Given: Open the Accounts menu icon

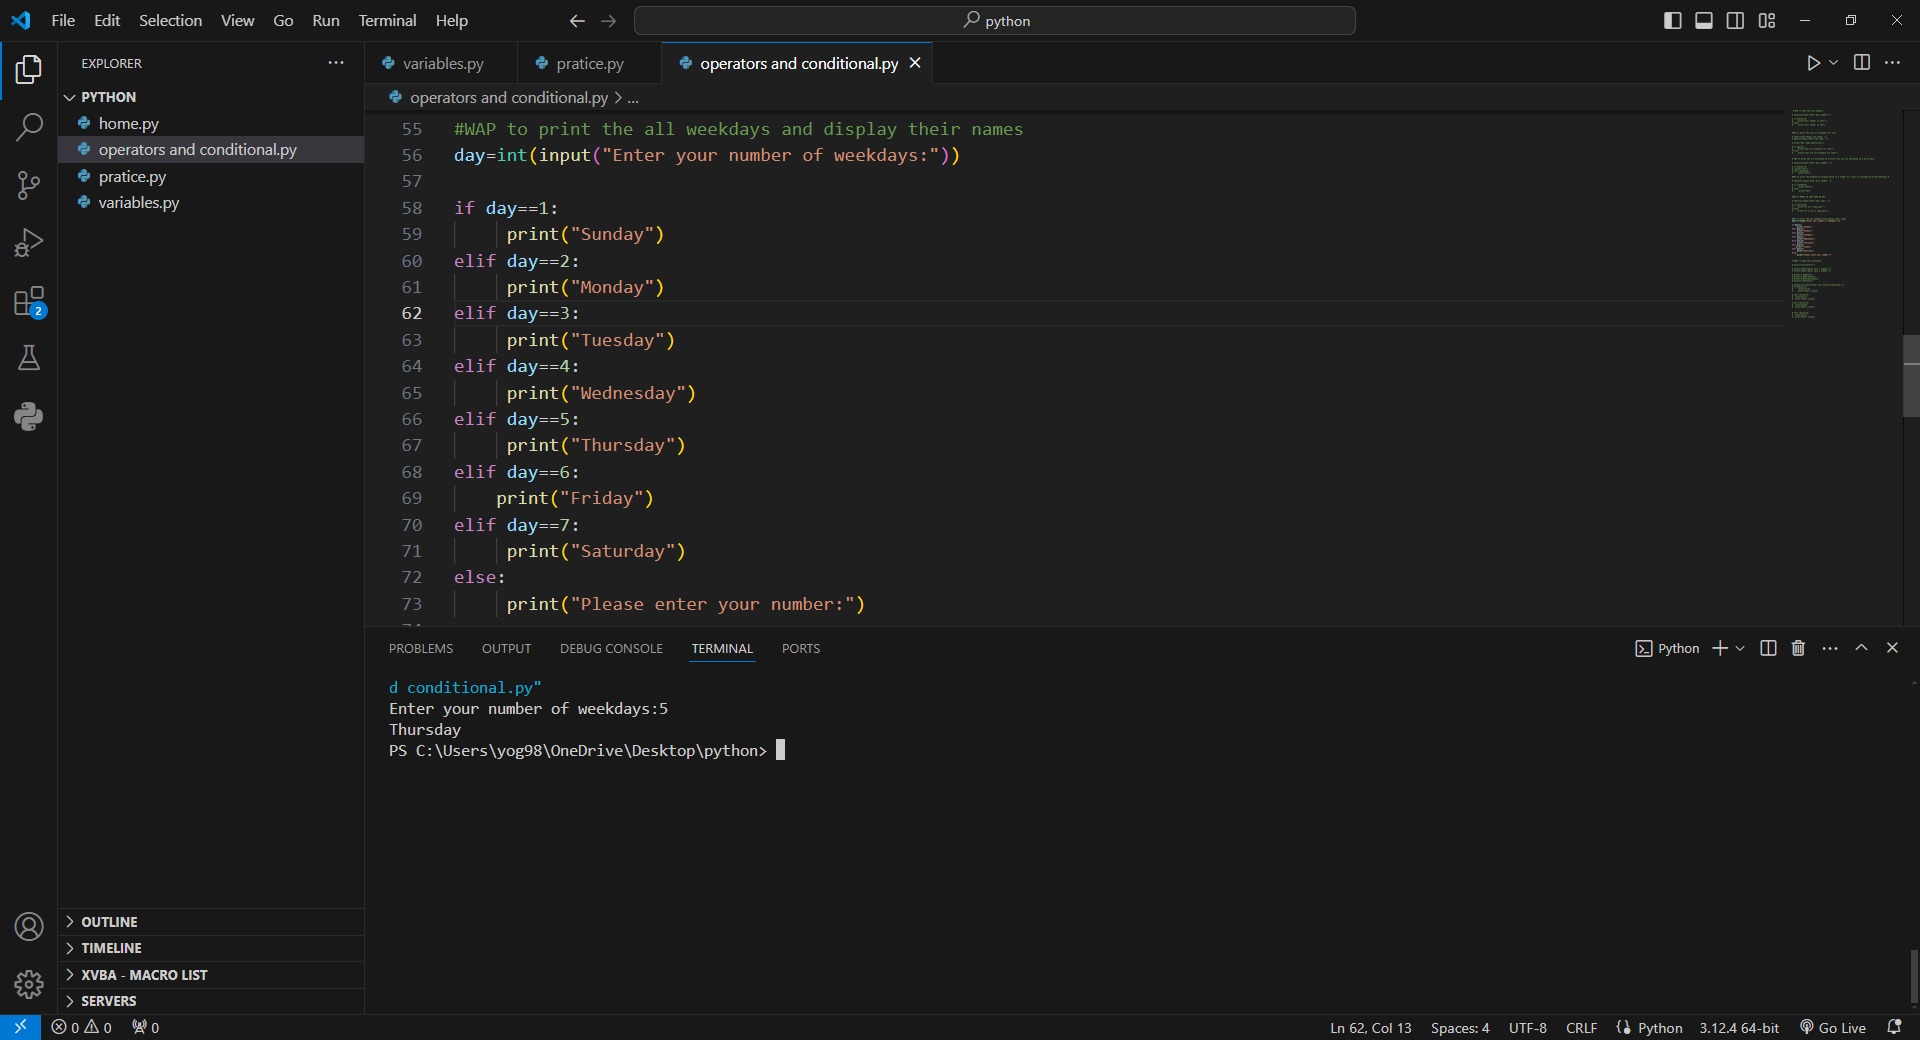Looking at the screenshot, I should click(x=29, y=927).
